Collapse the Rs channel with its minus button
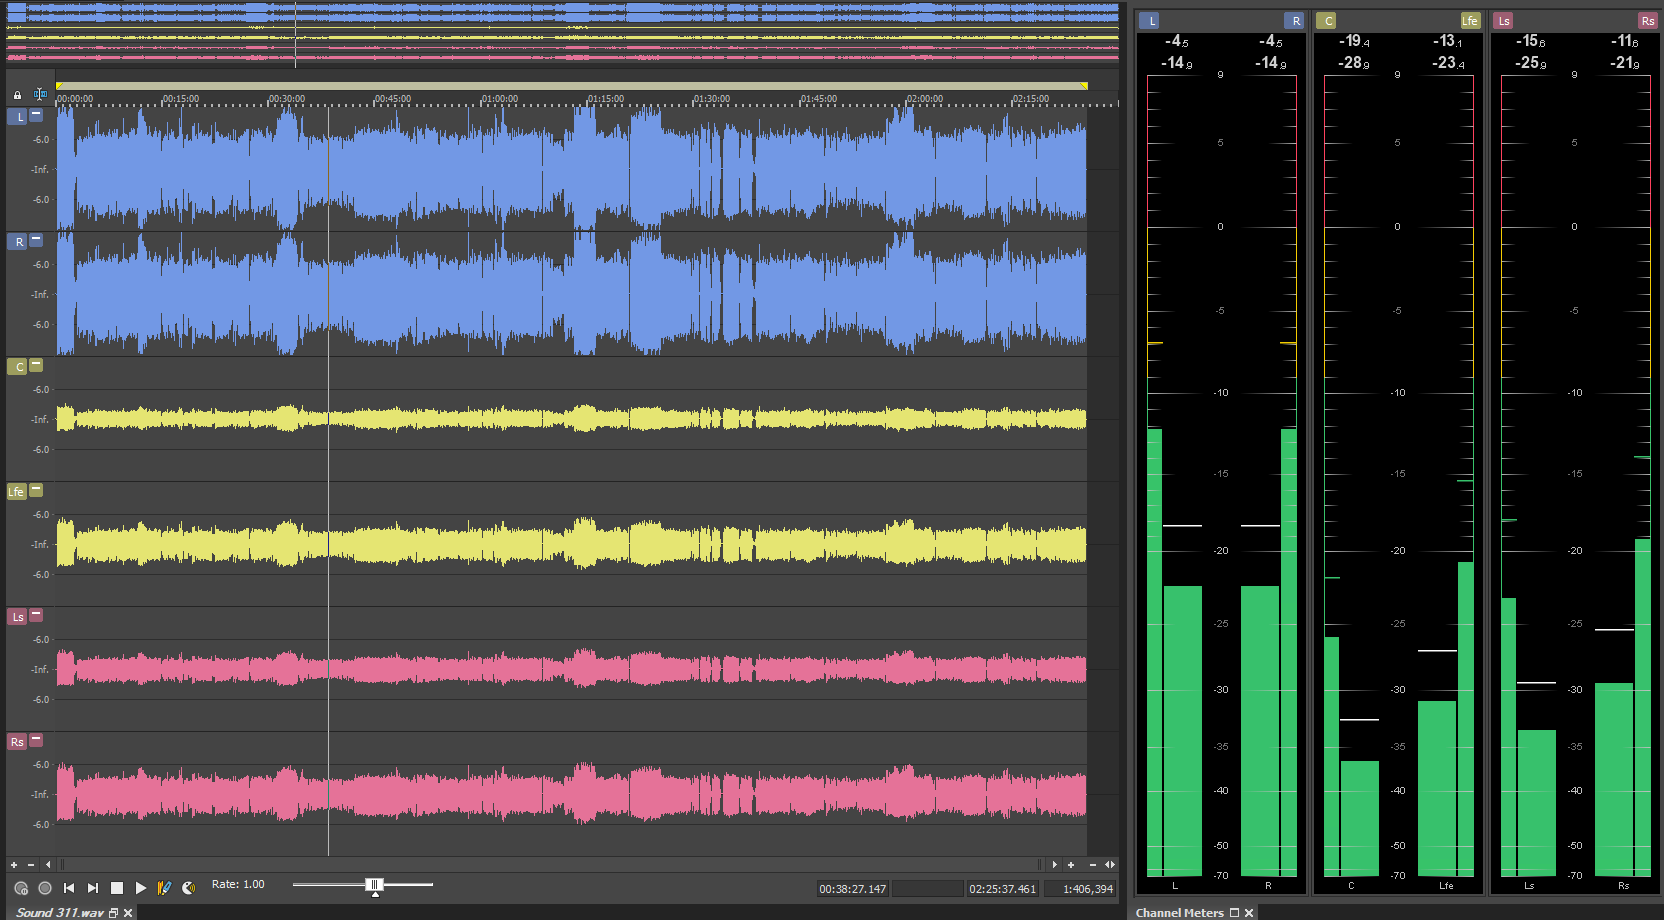This screenshot has height=920, width=1664. 36,739
